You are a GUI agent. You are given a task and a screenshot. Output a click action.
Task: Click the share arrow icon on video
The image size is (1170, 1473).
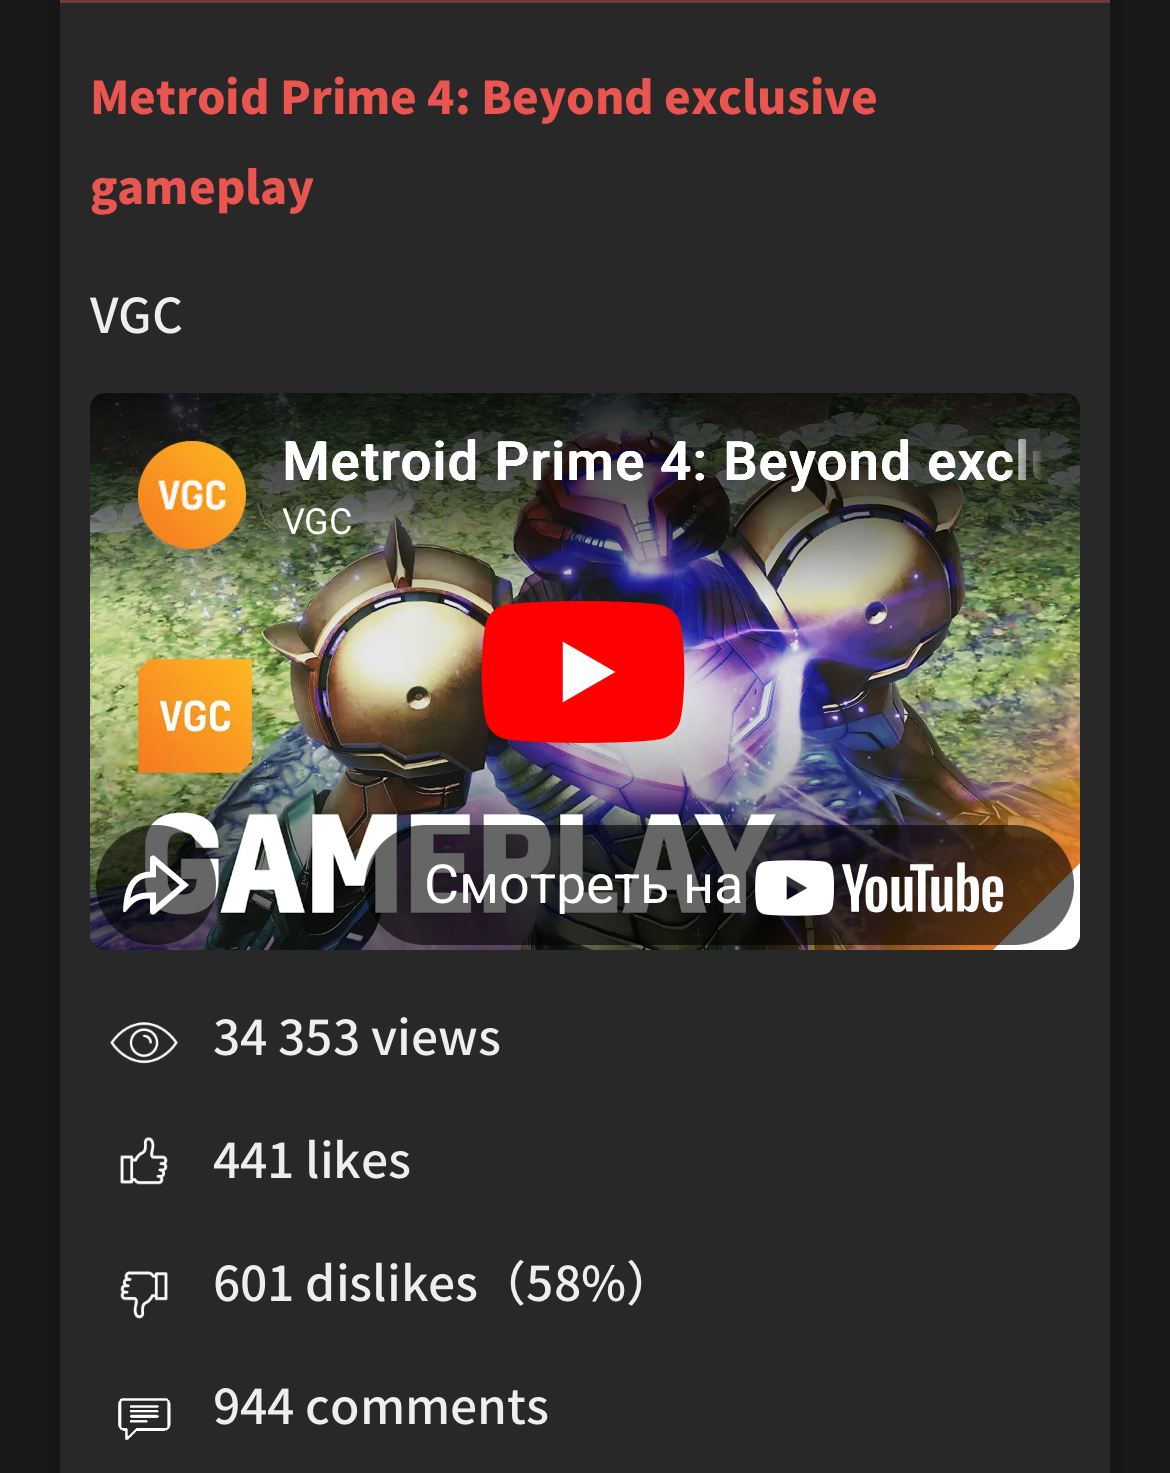(156, 886)
